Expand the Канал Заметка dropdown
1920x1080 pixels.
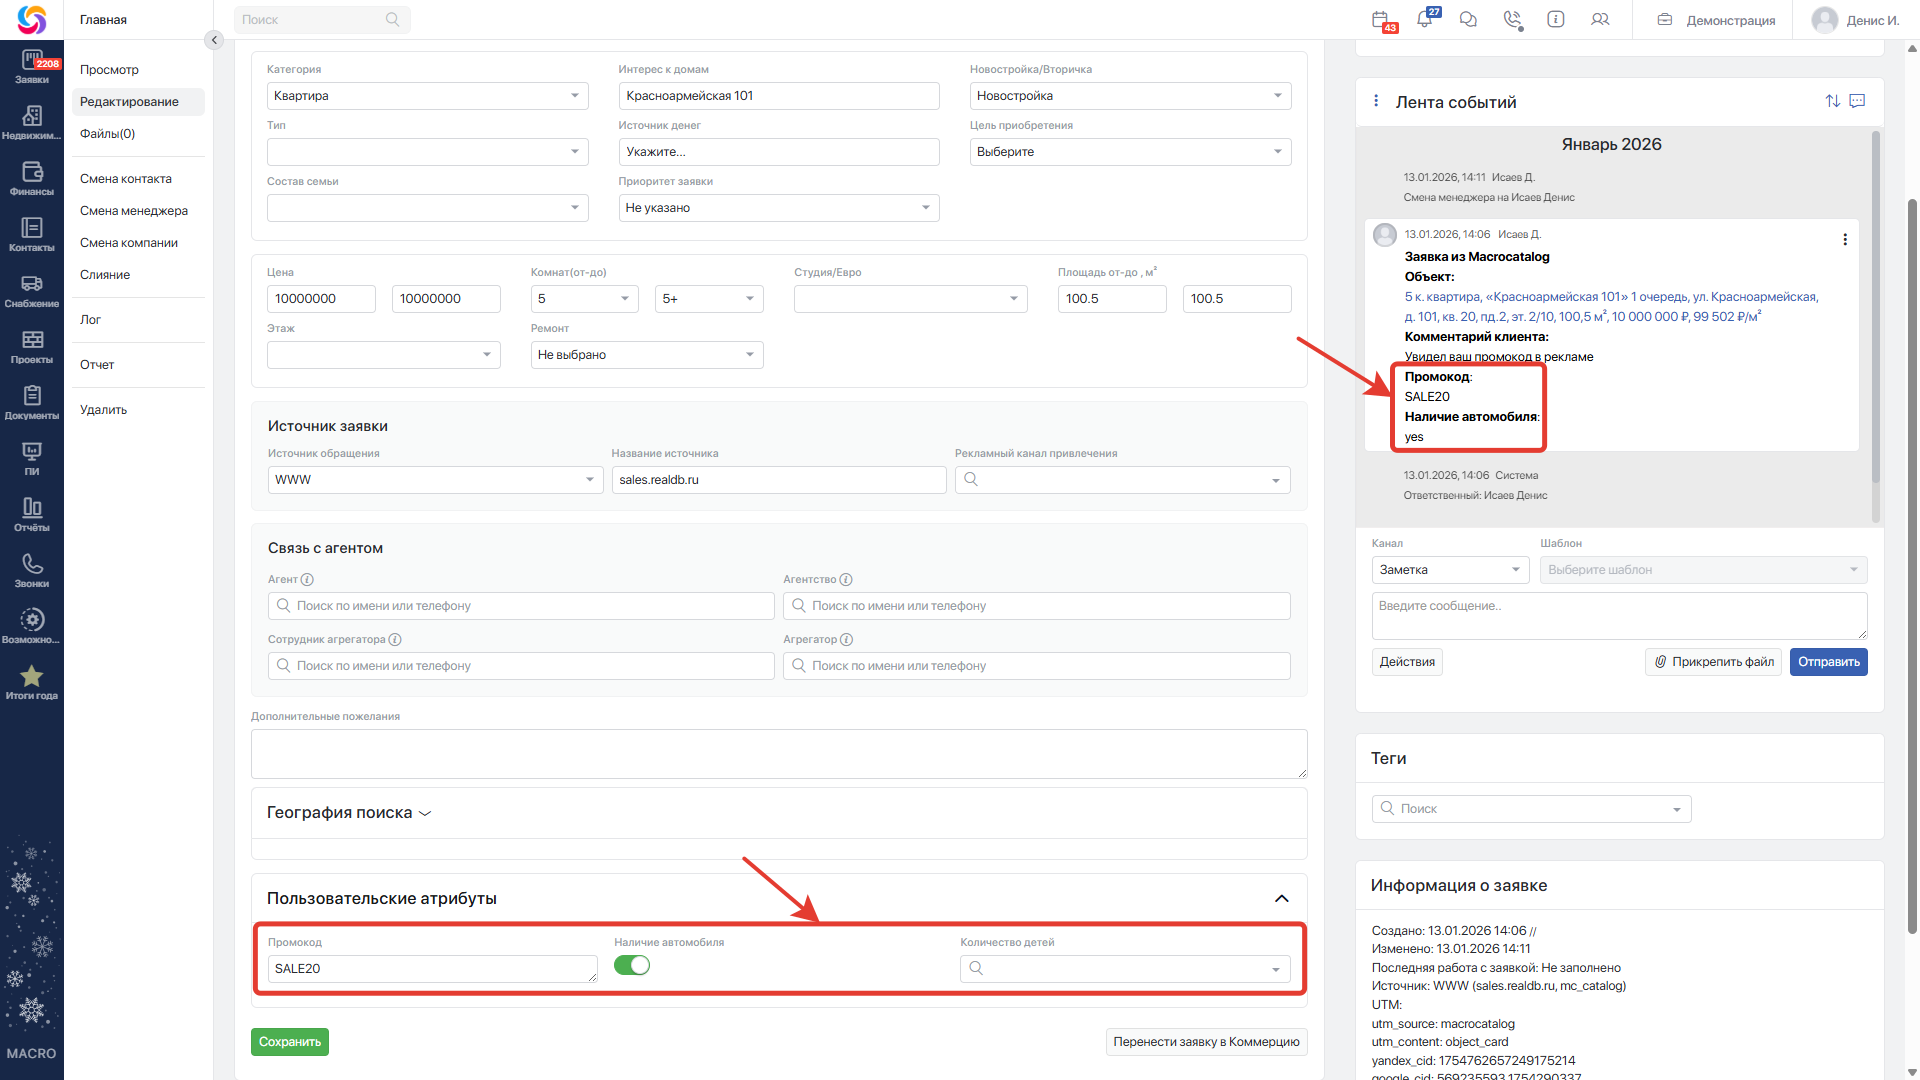pyautogui.click(x=1450, y=570)
